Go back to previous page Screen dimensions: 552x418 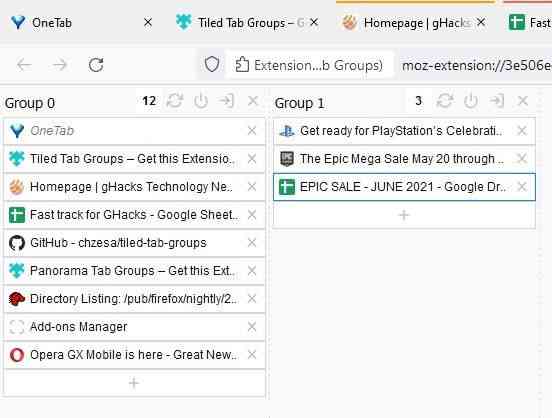(x=24, y=65)
